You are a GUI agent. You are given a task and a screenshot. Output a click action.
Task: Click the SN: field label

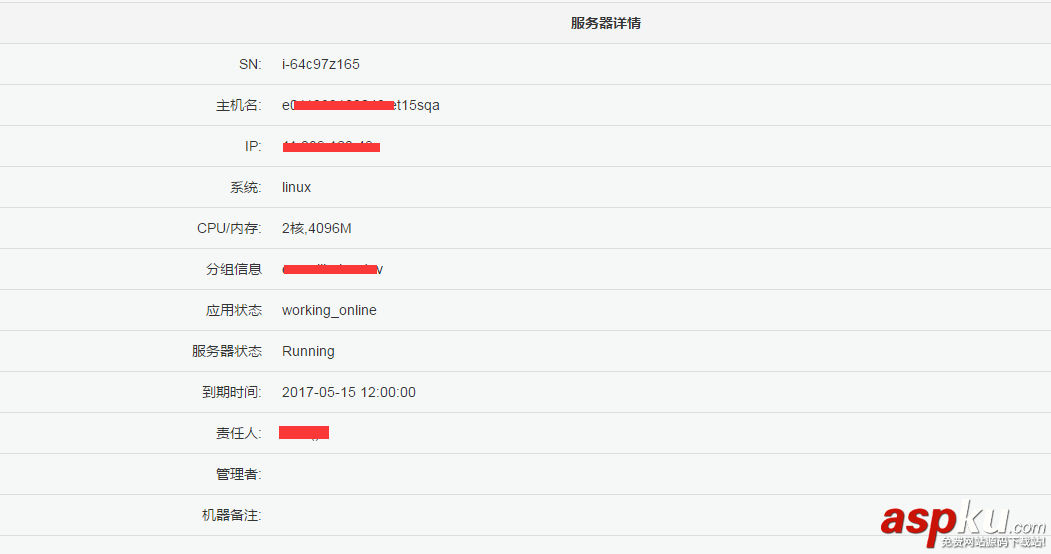point(249,64)
